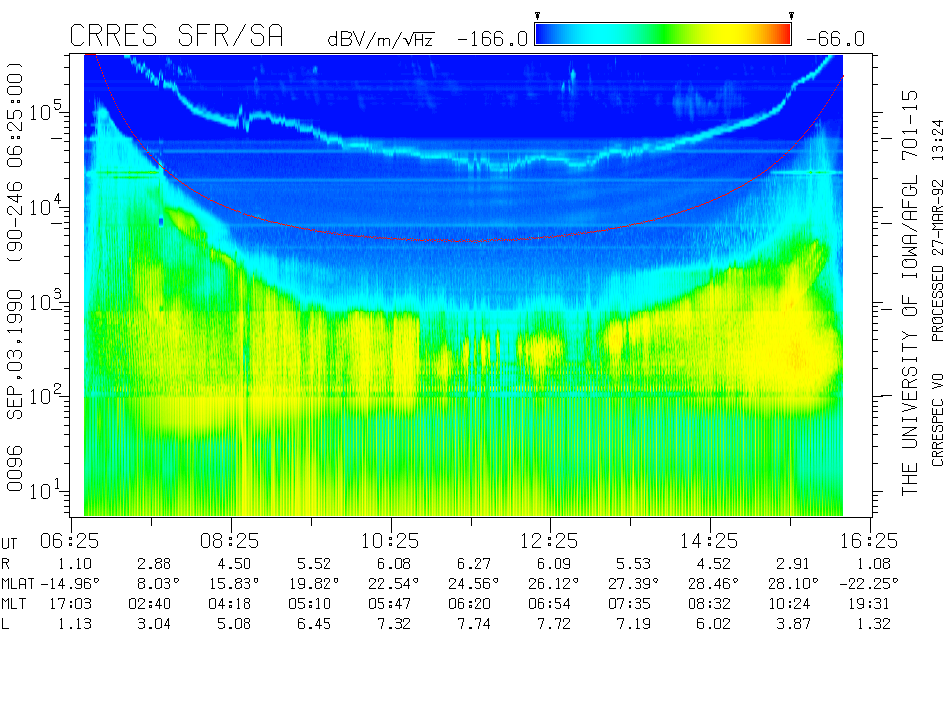Select the right marker above the colorbar
945x720 pixels.
[791, 16]
